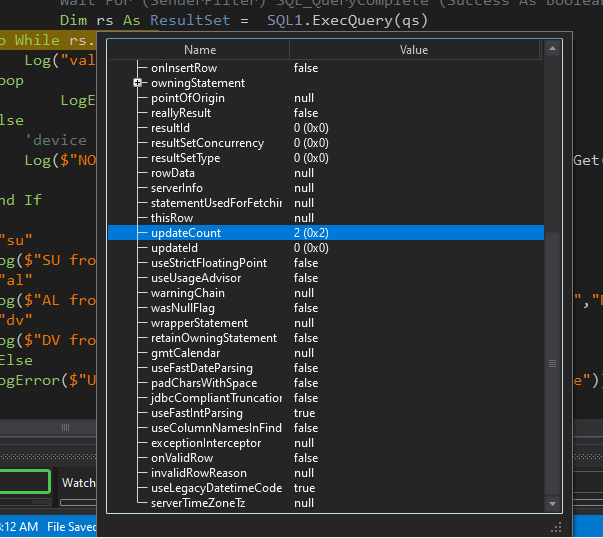This screenshot has height=538, width=603.
Task: Click the clock time in the status bar
Action: tap(19, 526)
